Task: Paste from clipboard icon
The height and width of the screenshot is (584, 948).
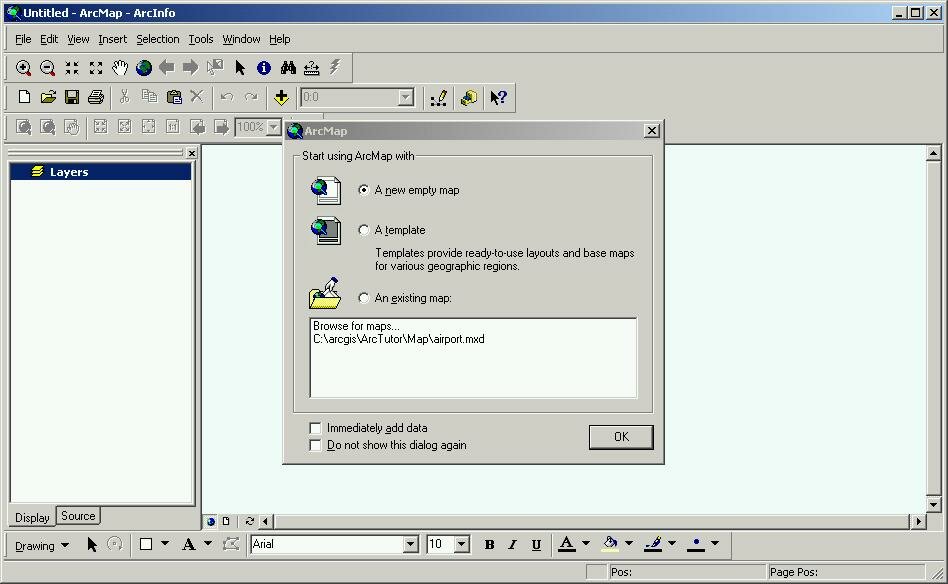Action: (174, 97)
